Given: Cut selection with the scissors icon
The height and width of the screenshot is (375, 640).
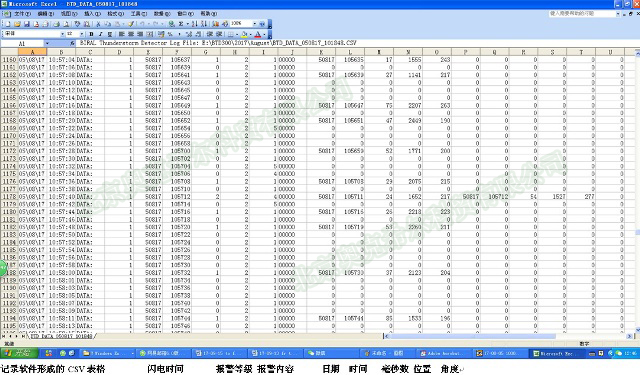Looking at the screenshot, I should [98, 24].
